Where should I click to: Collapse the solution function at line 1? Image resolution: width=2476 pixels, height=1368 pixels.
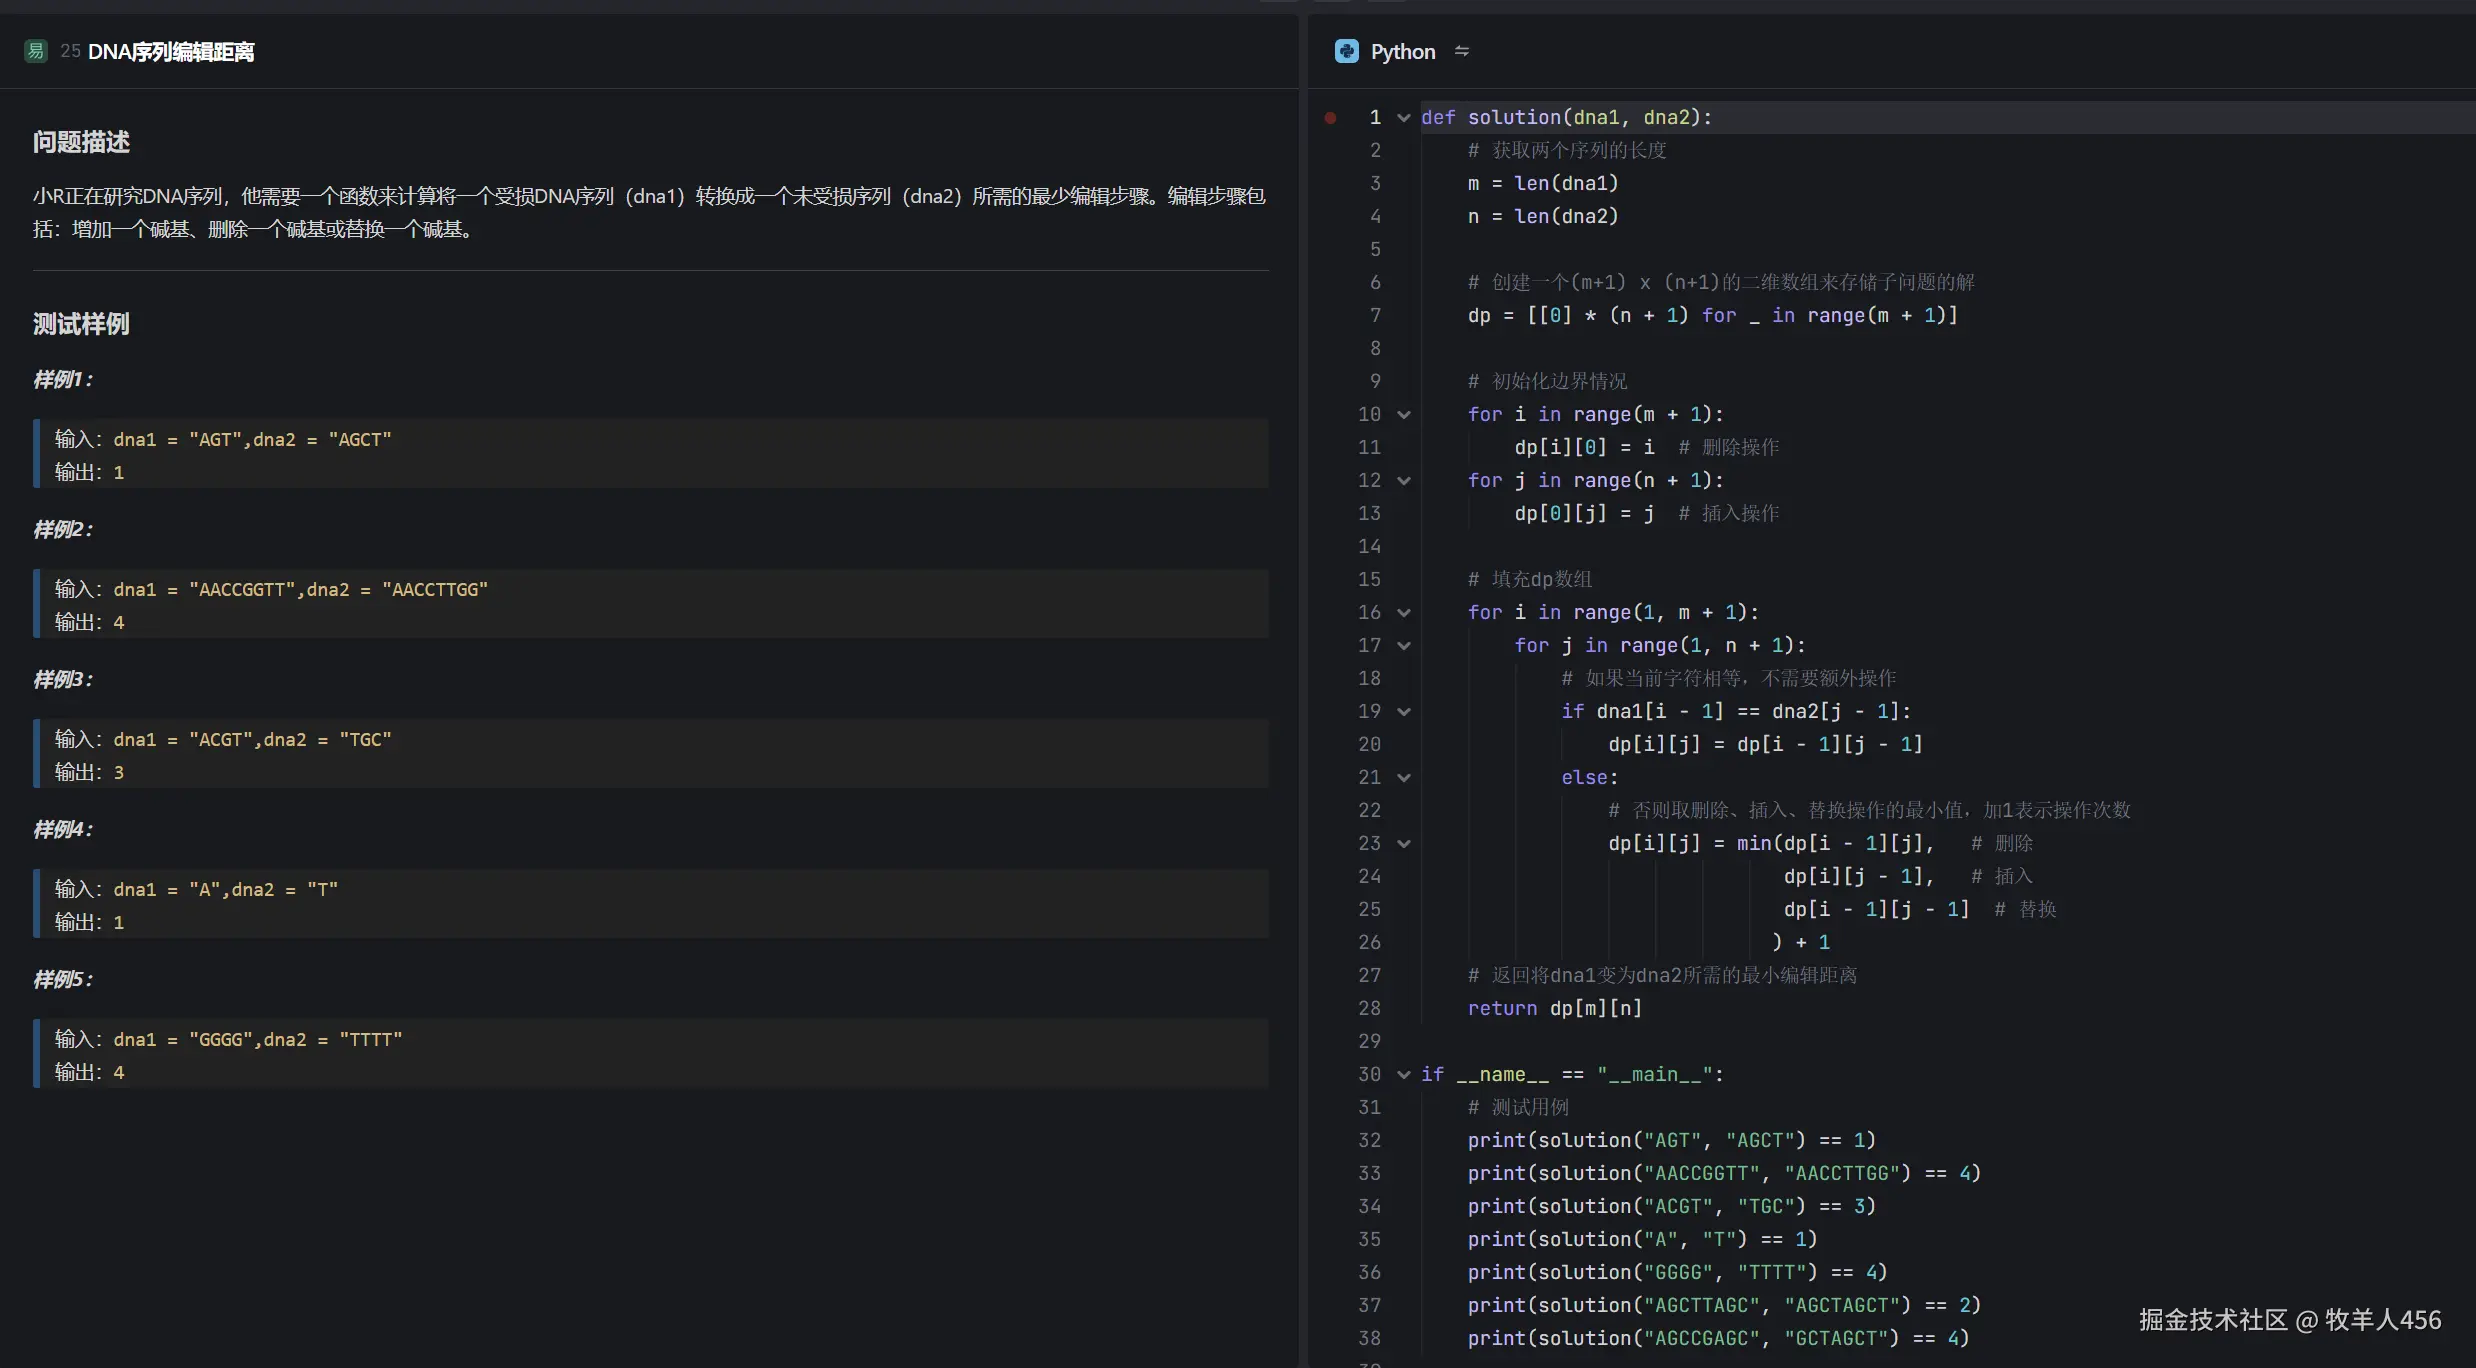(x=1404, y=118)
